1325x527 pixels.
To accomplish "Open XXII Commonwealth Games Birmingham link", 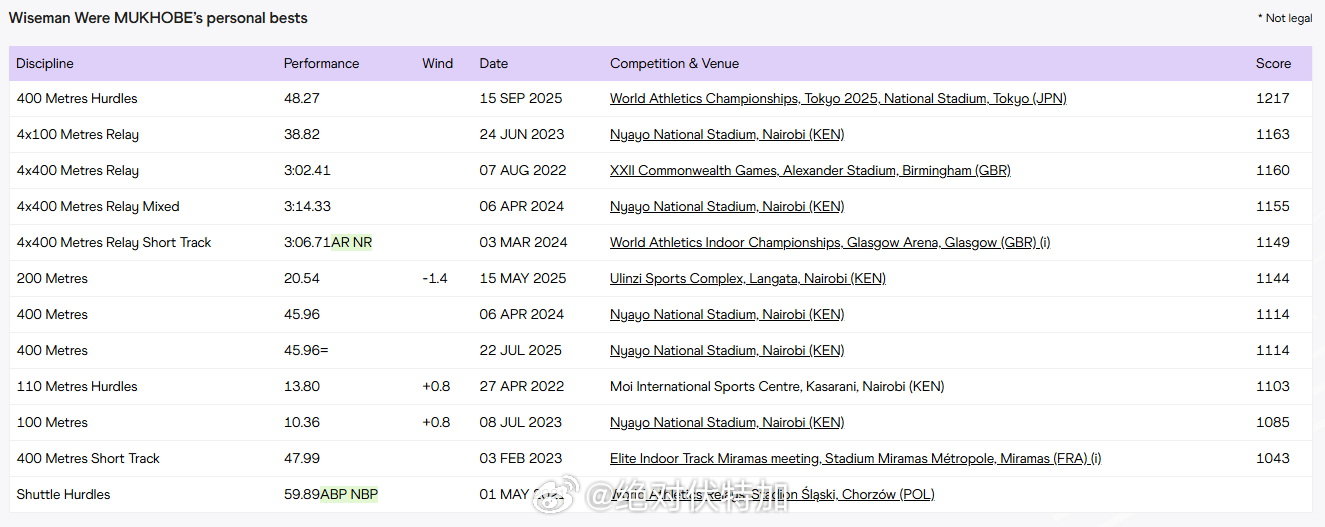I will [810, 170].
